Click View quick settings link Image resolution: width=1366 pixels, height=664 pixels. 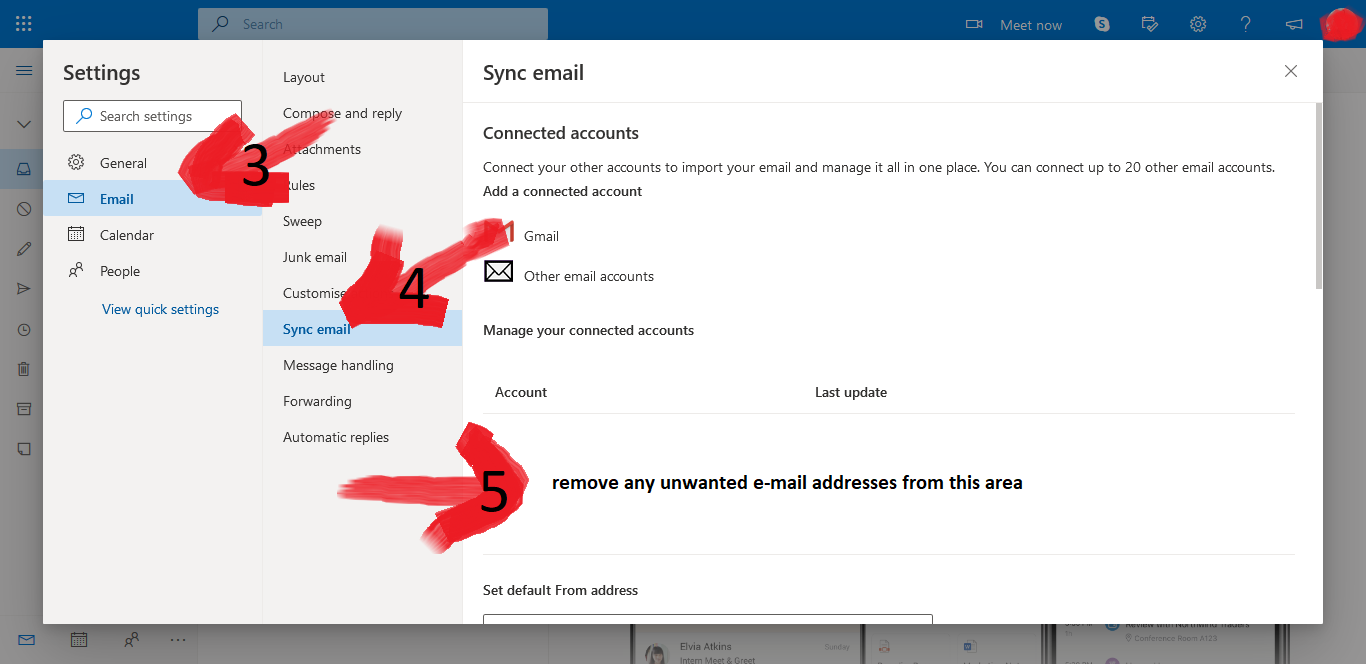click(160, 309)
